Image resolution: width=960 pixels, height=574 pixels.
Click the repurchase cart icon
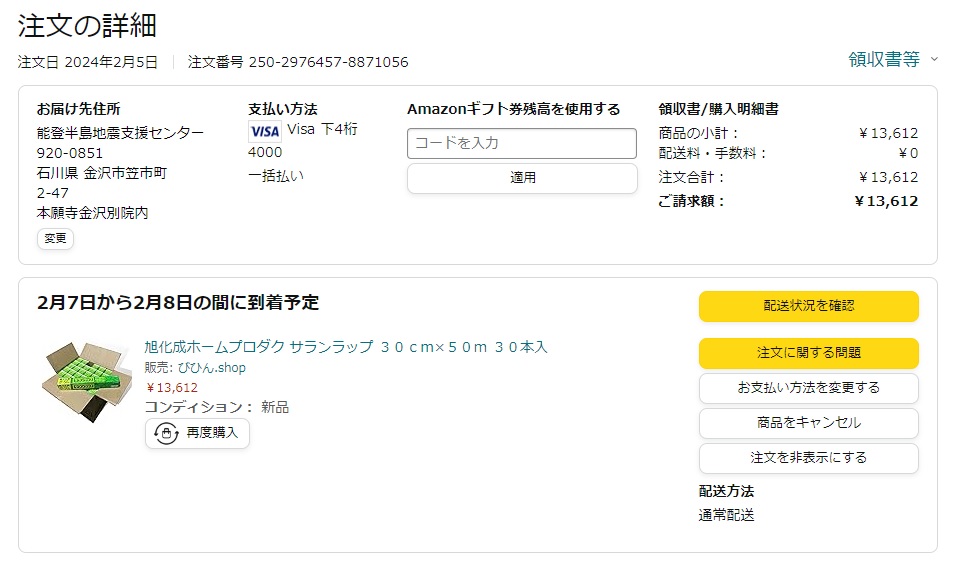(166, 433)
